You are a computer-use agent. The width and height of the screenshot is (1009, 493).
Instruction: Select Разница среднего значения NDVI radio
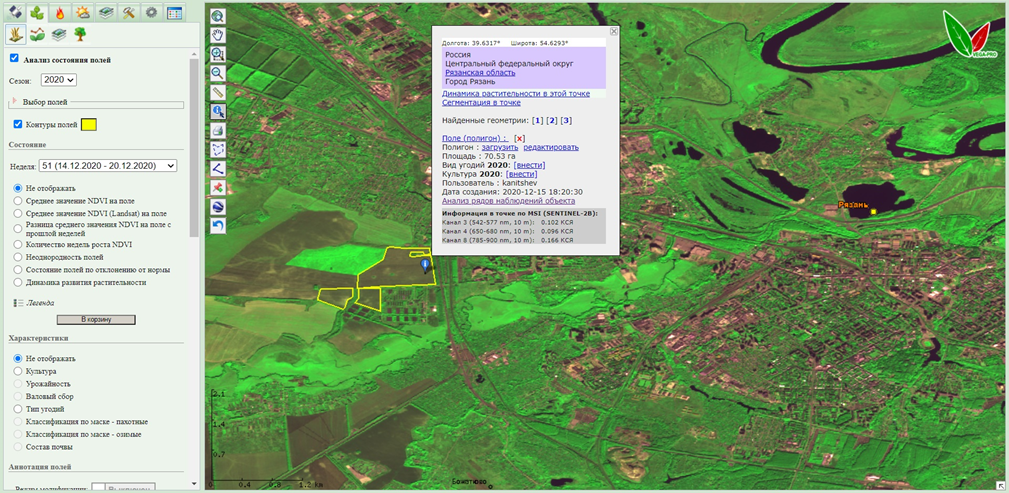coord(18,228)
